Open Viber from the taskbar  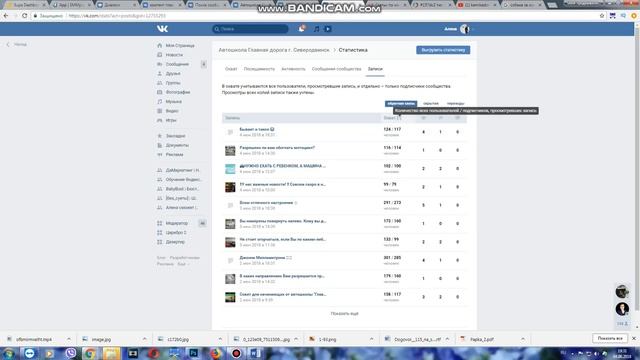point(71,353)
